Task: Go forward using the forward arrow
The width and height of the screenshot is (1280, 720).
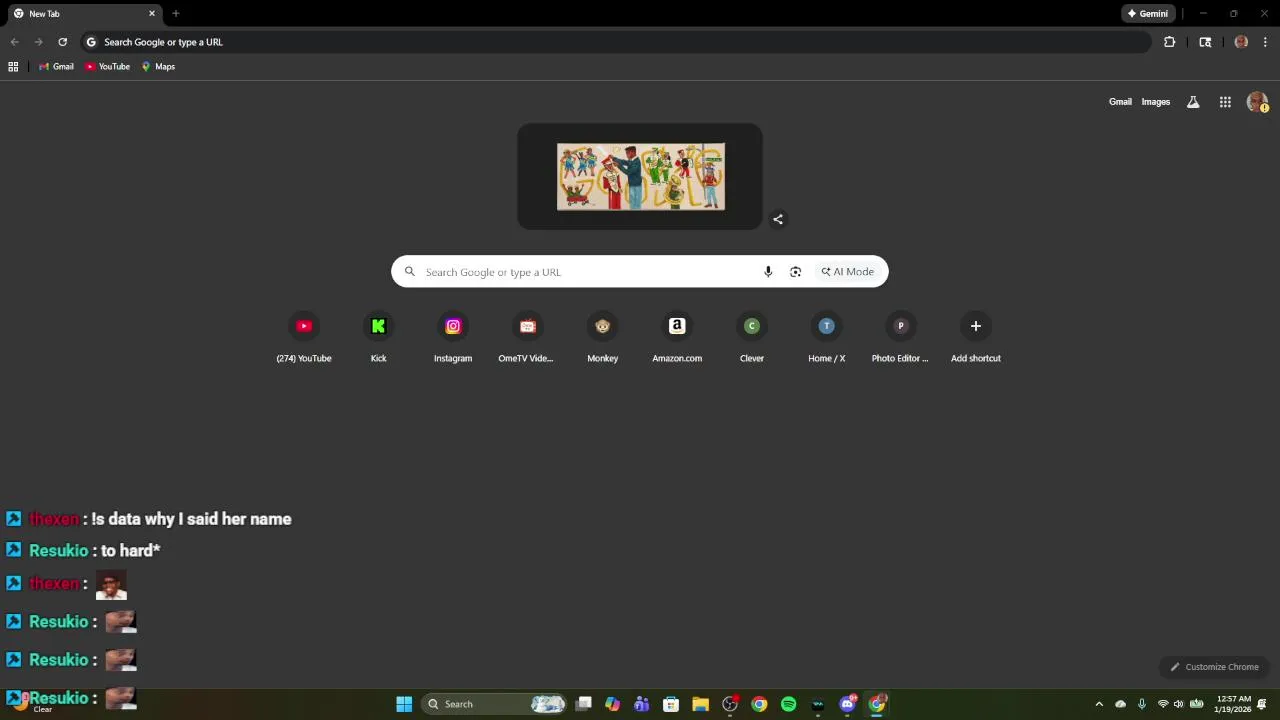Action: click(x=38, y=42)
